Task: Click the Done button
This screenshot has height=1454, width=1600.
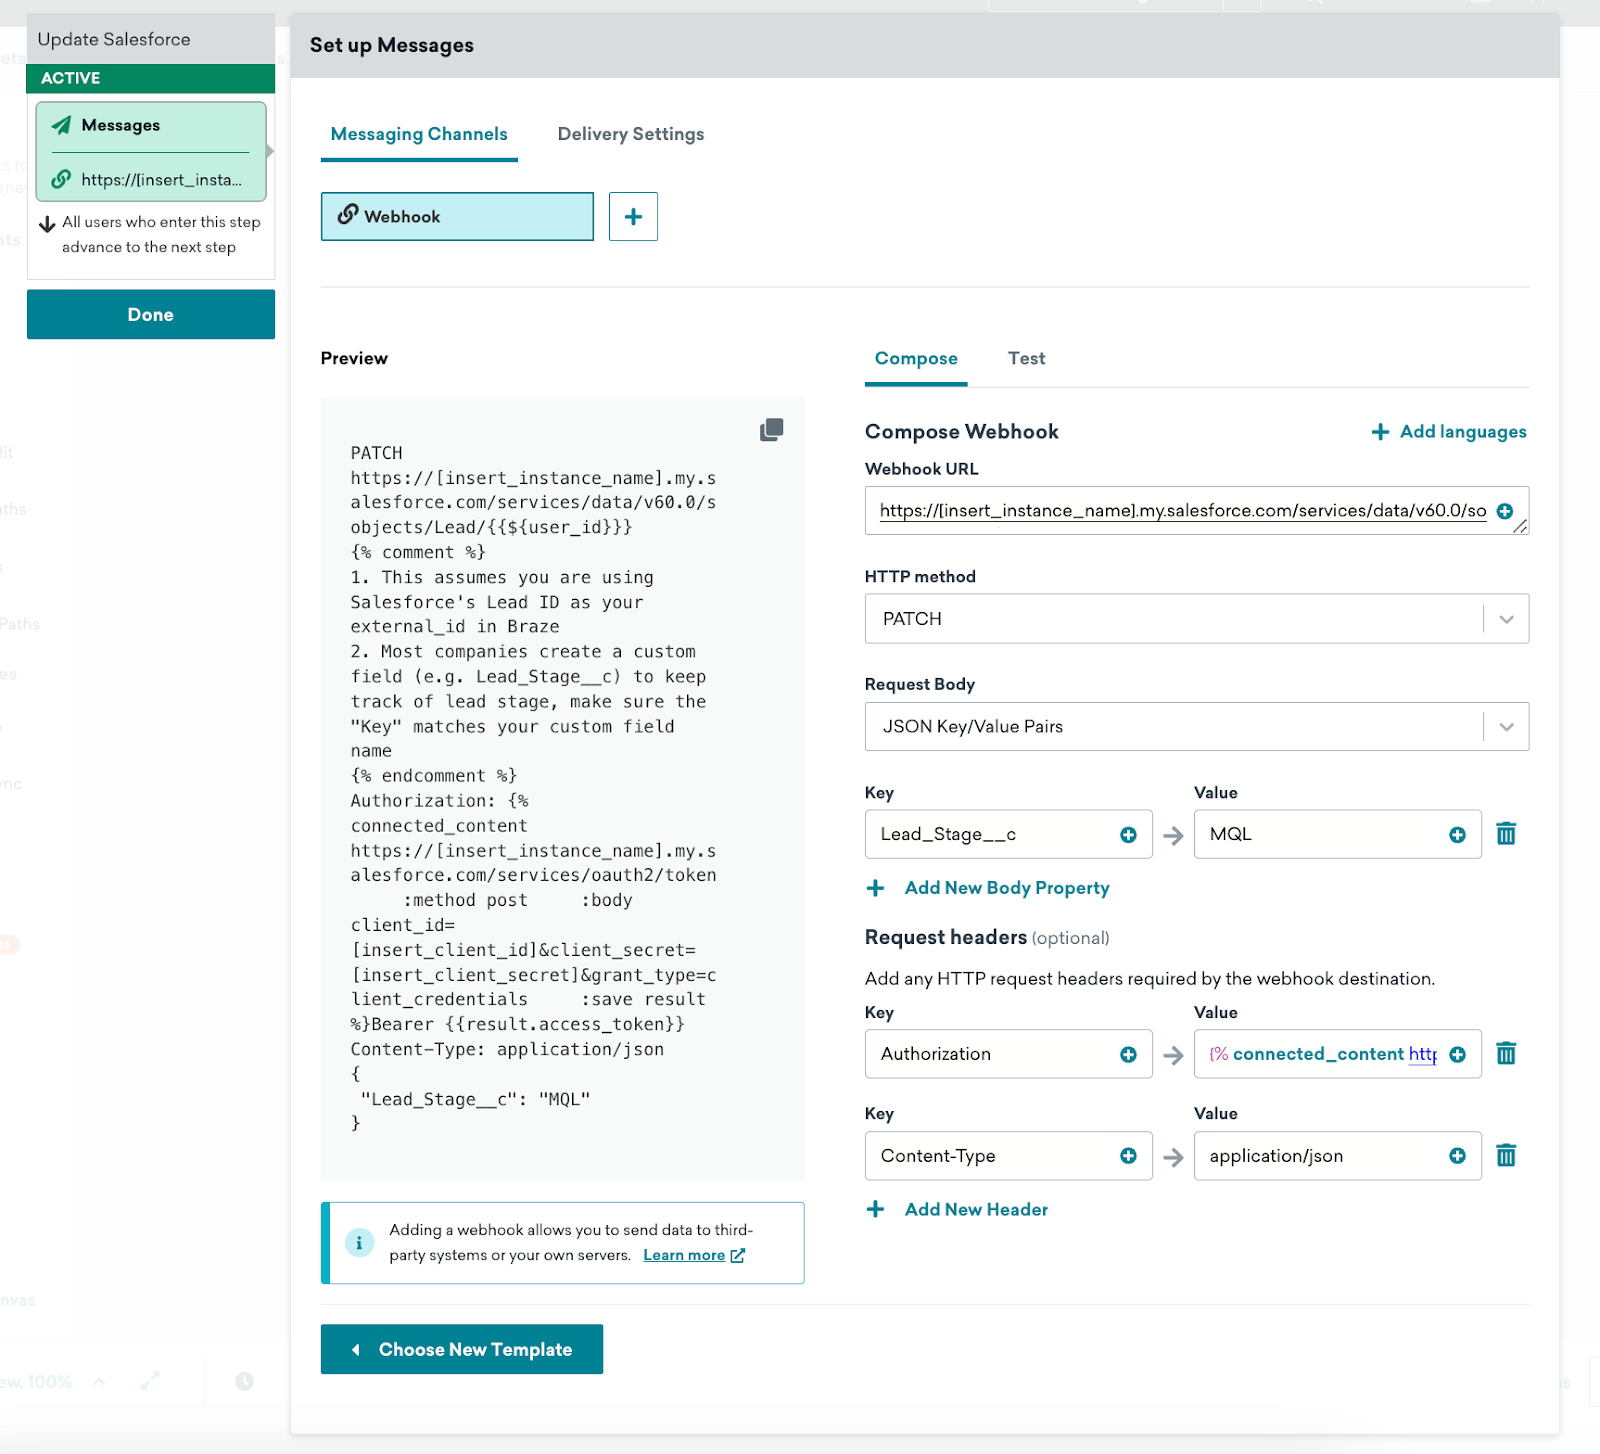Action: 151,314
